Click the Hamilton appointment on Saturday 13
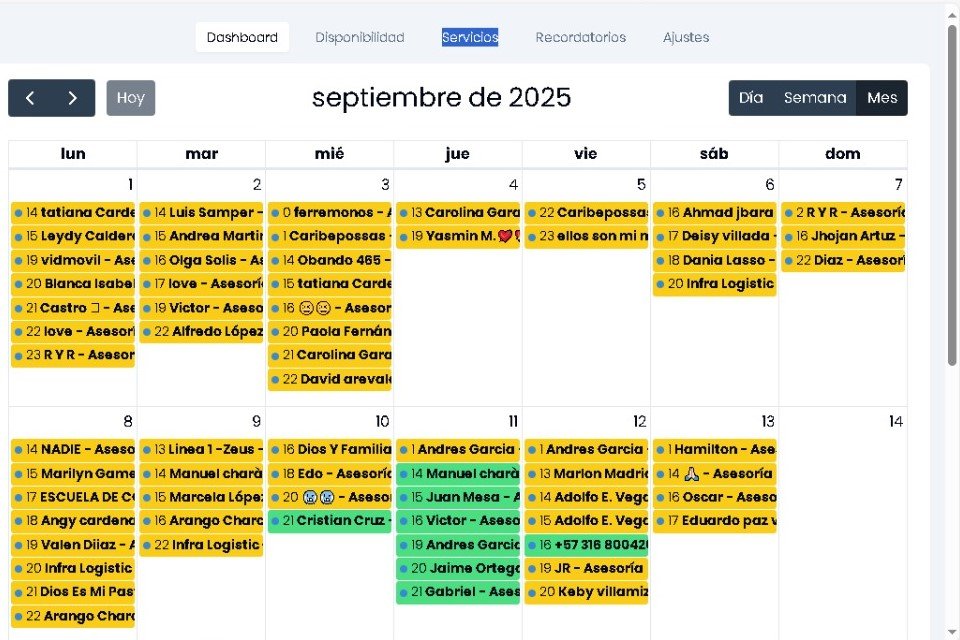The width and height of the screenshot is (960, 640). click(x=715, y=450)
